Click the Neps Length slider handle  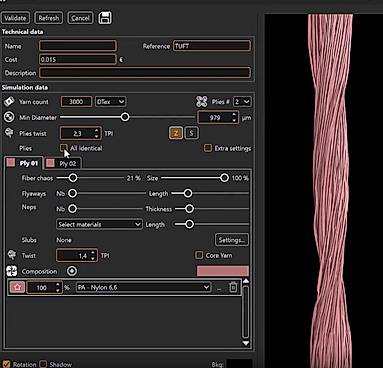(x=189, y=224)
